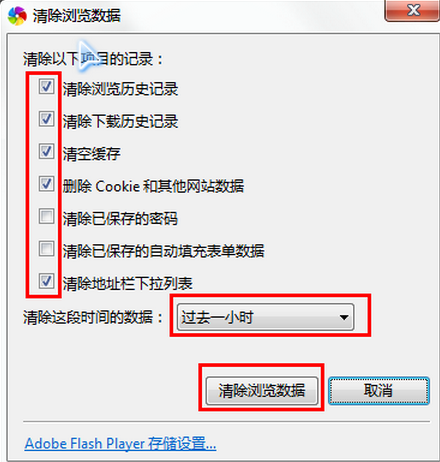
Task: Check the 清除已保存的自动填充表单数据 checkbox
Action: pos(46,248)
